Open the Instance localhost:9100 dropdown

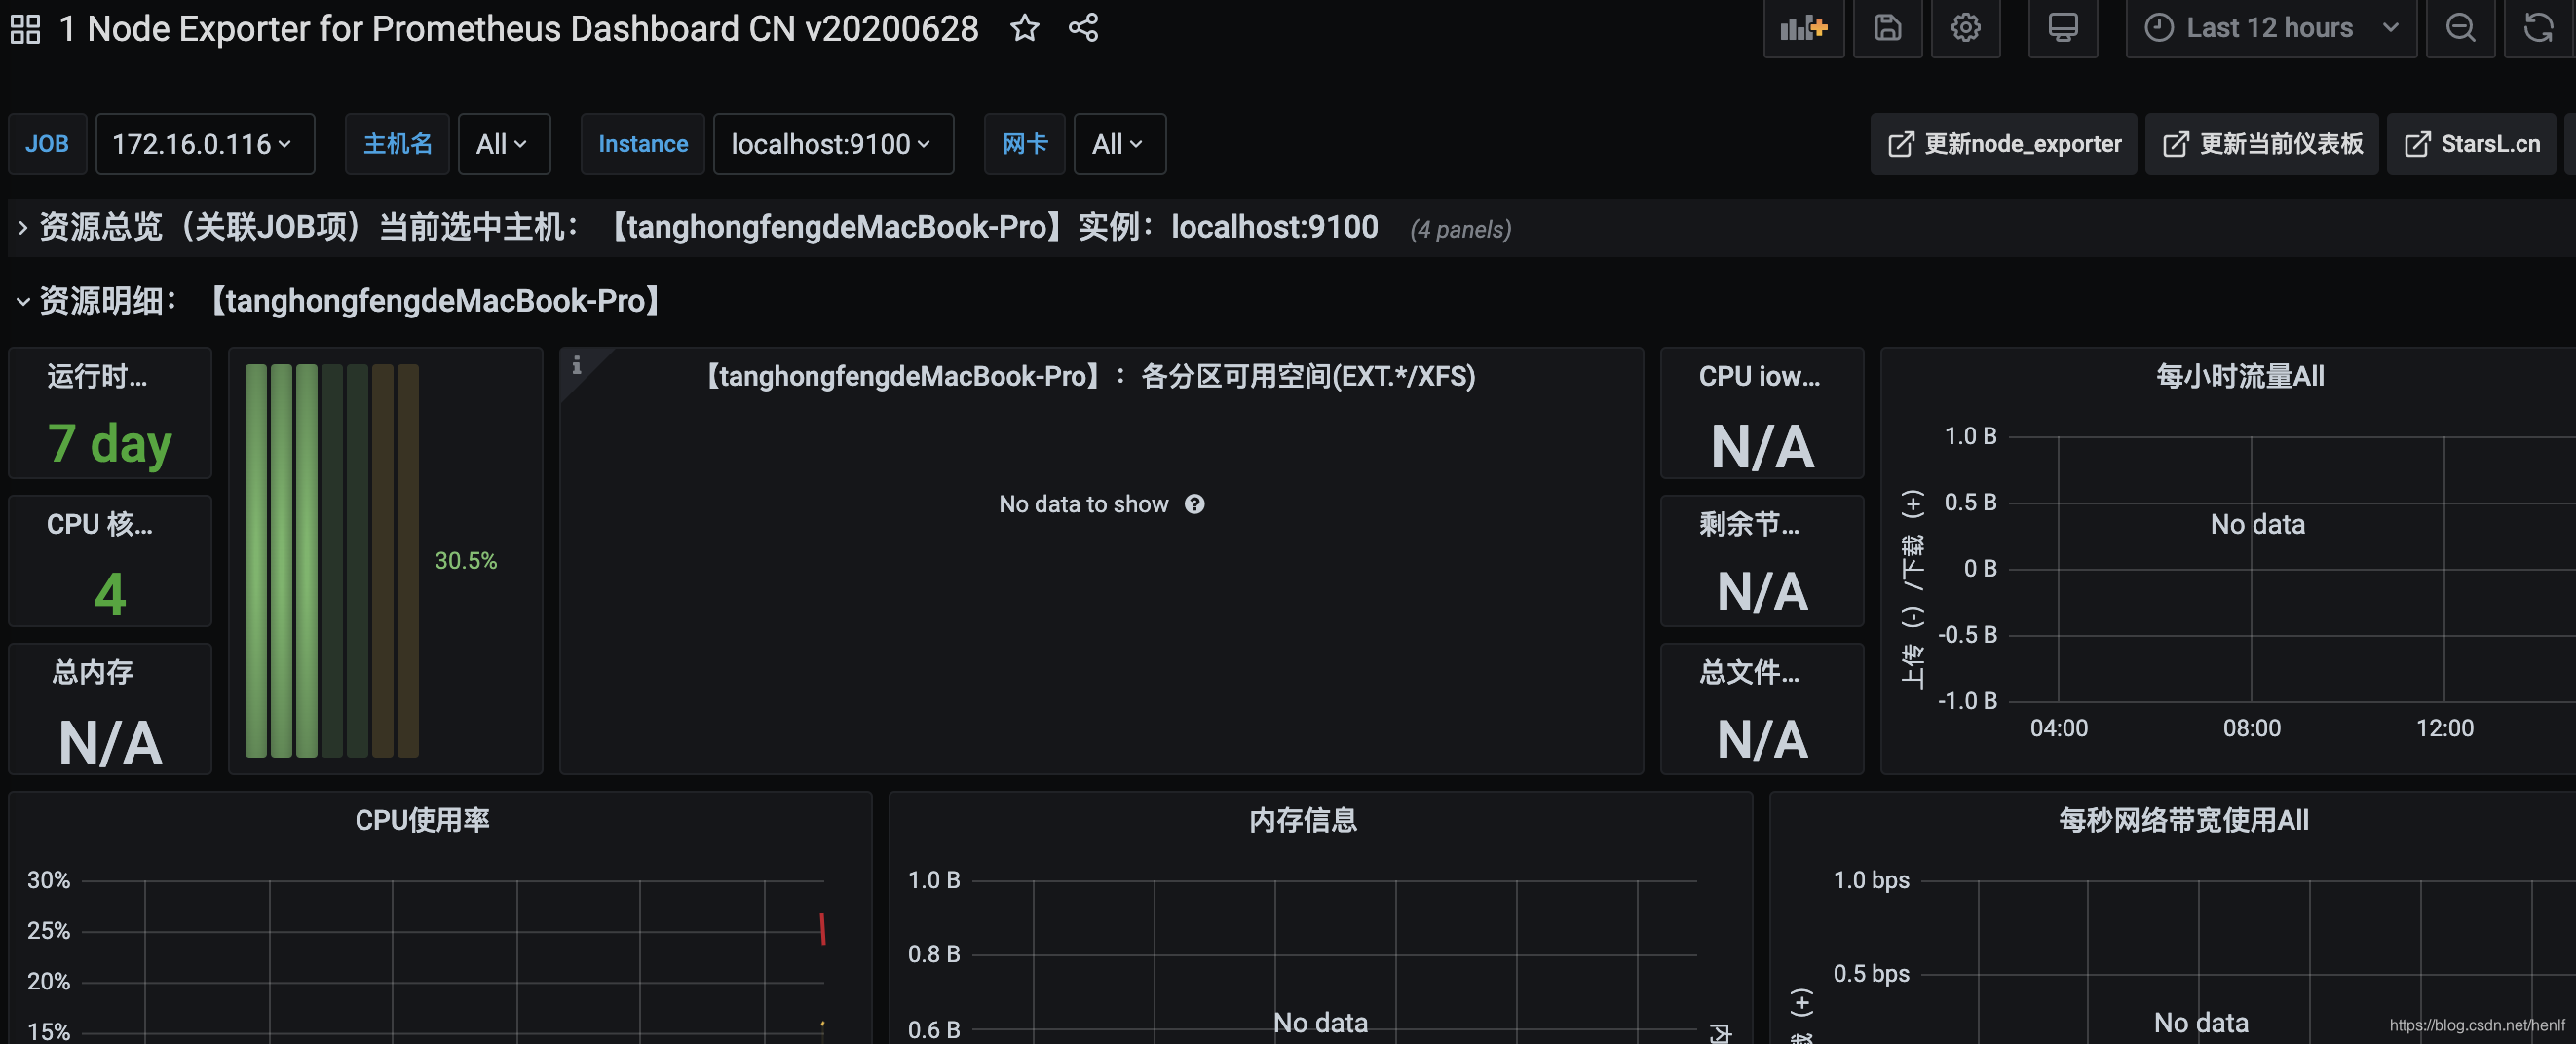(832, 144)
